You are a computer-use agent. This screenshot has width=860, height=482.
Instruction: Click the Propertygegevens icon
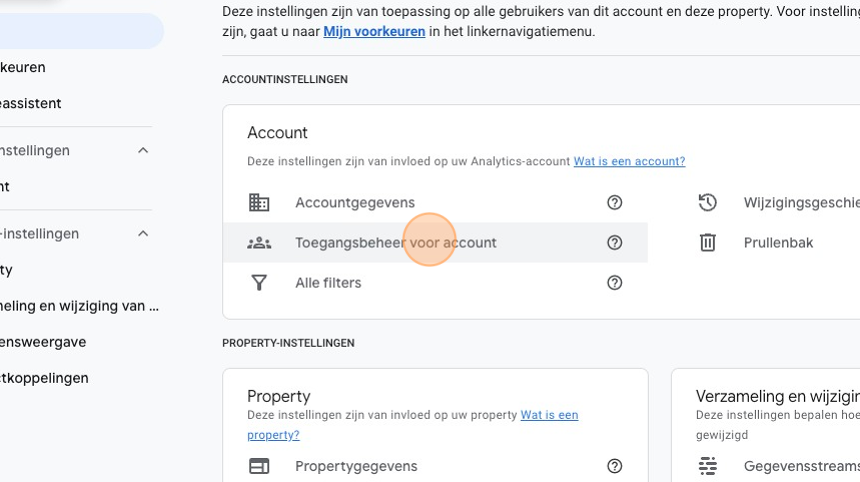point(259,466)
